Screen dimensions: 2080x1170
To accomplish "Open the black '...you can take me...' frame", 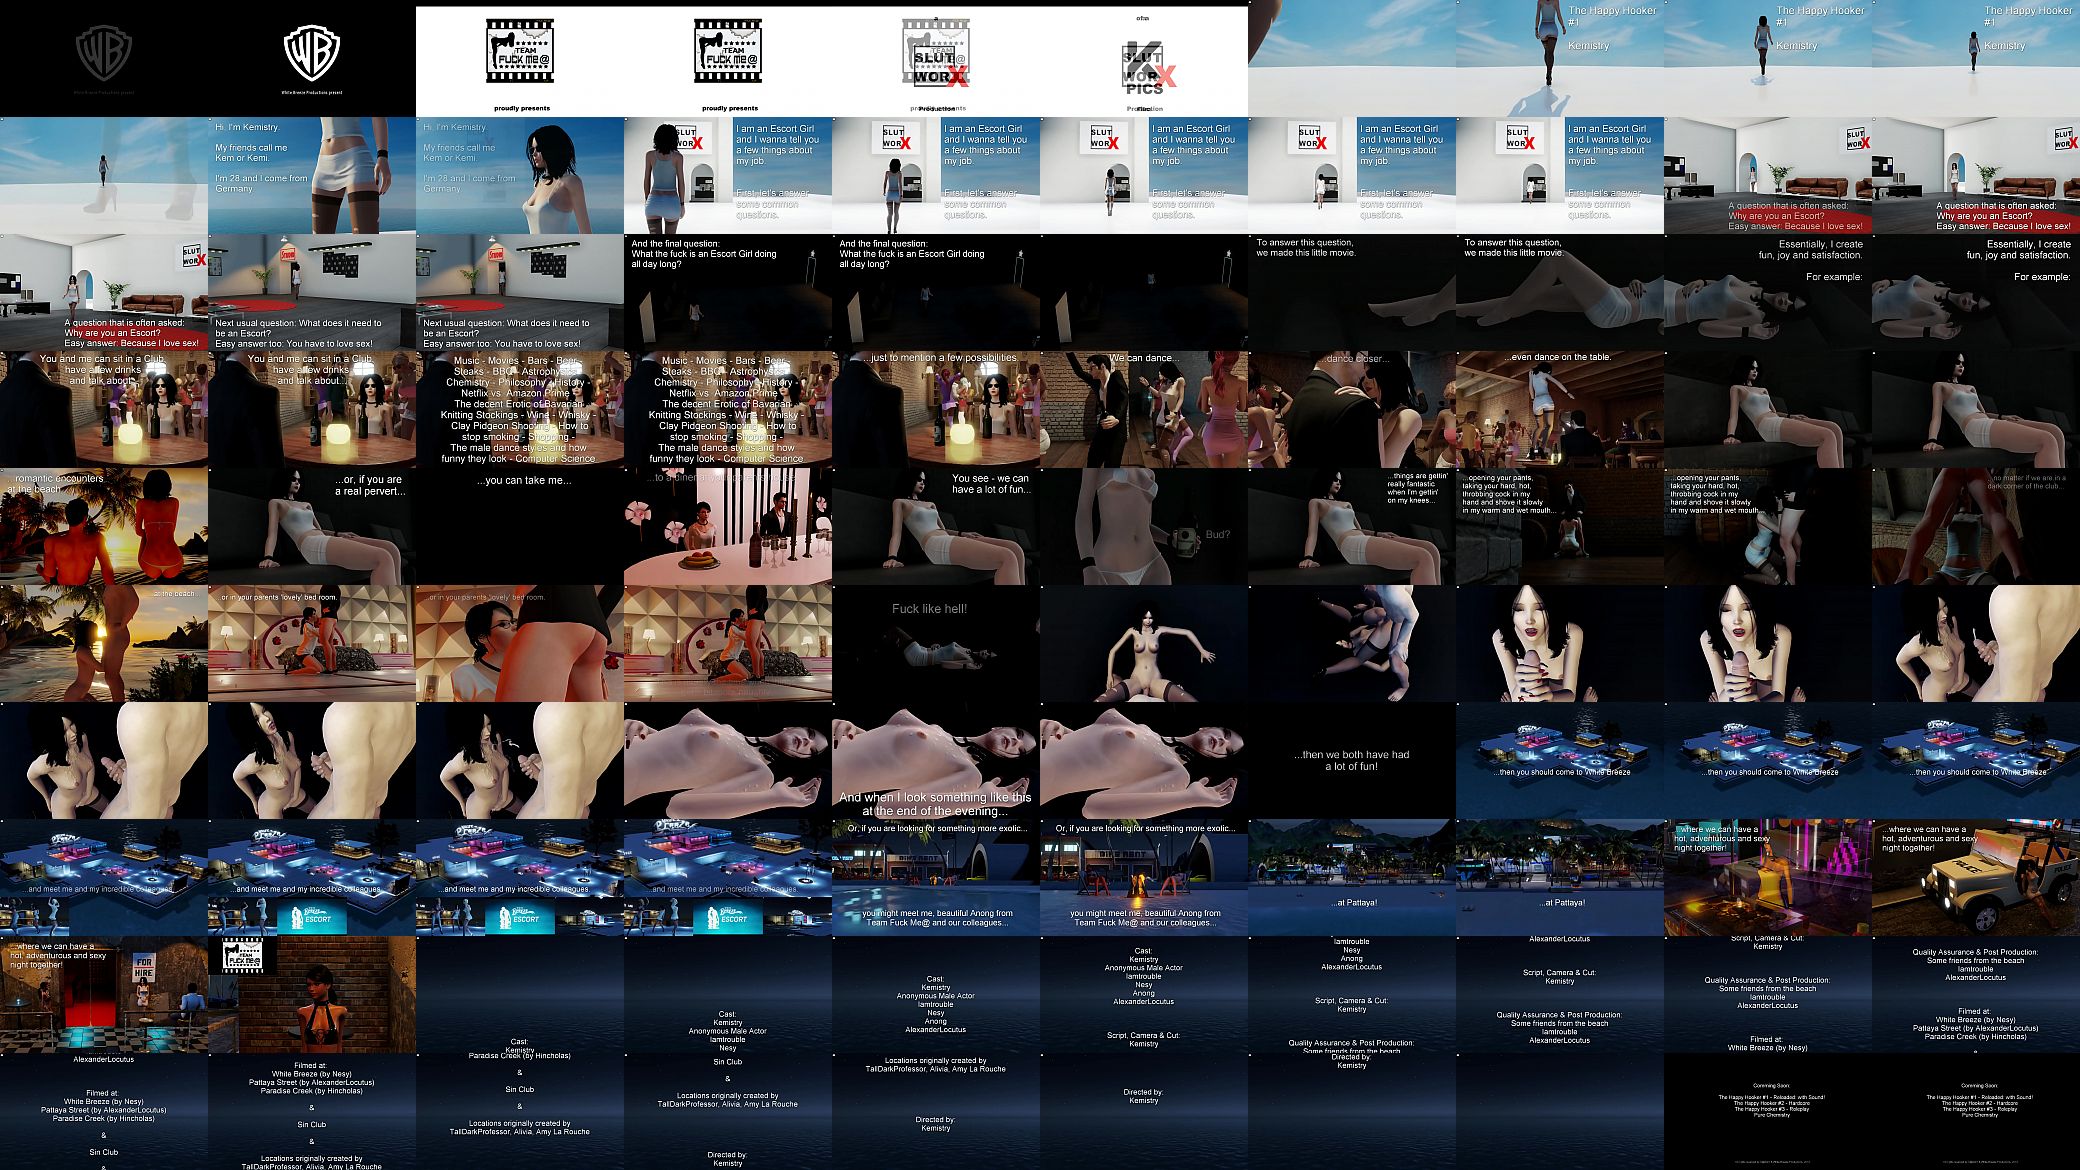I will click(x=520, y=526).
